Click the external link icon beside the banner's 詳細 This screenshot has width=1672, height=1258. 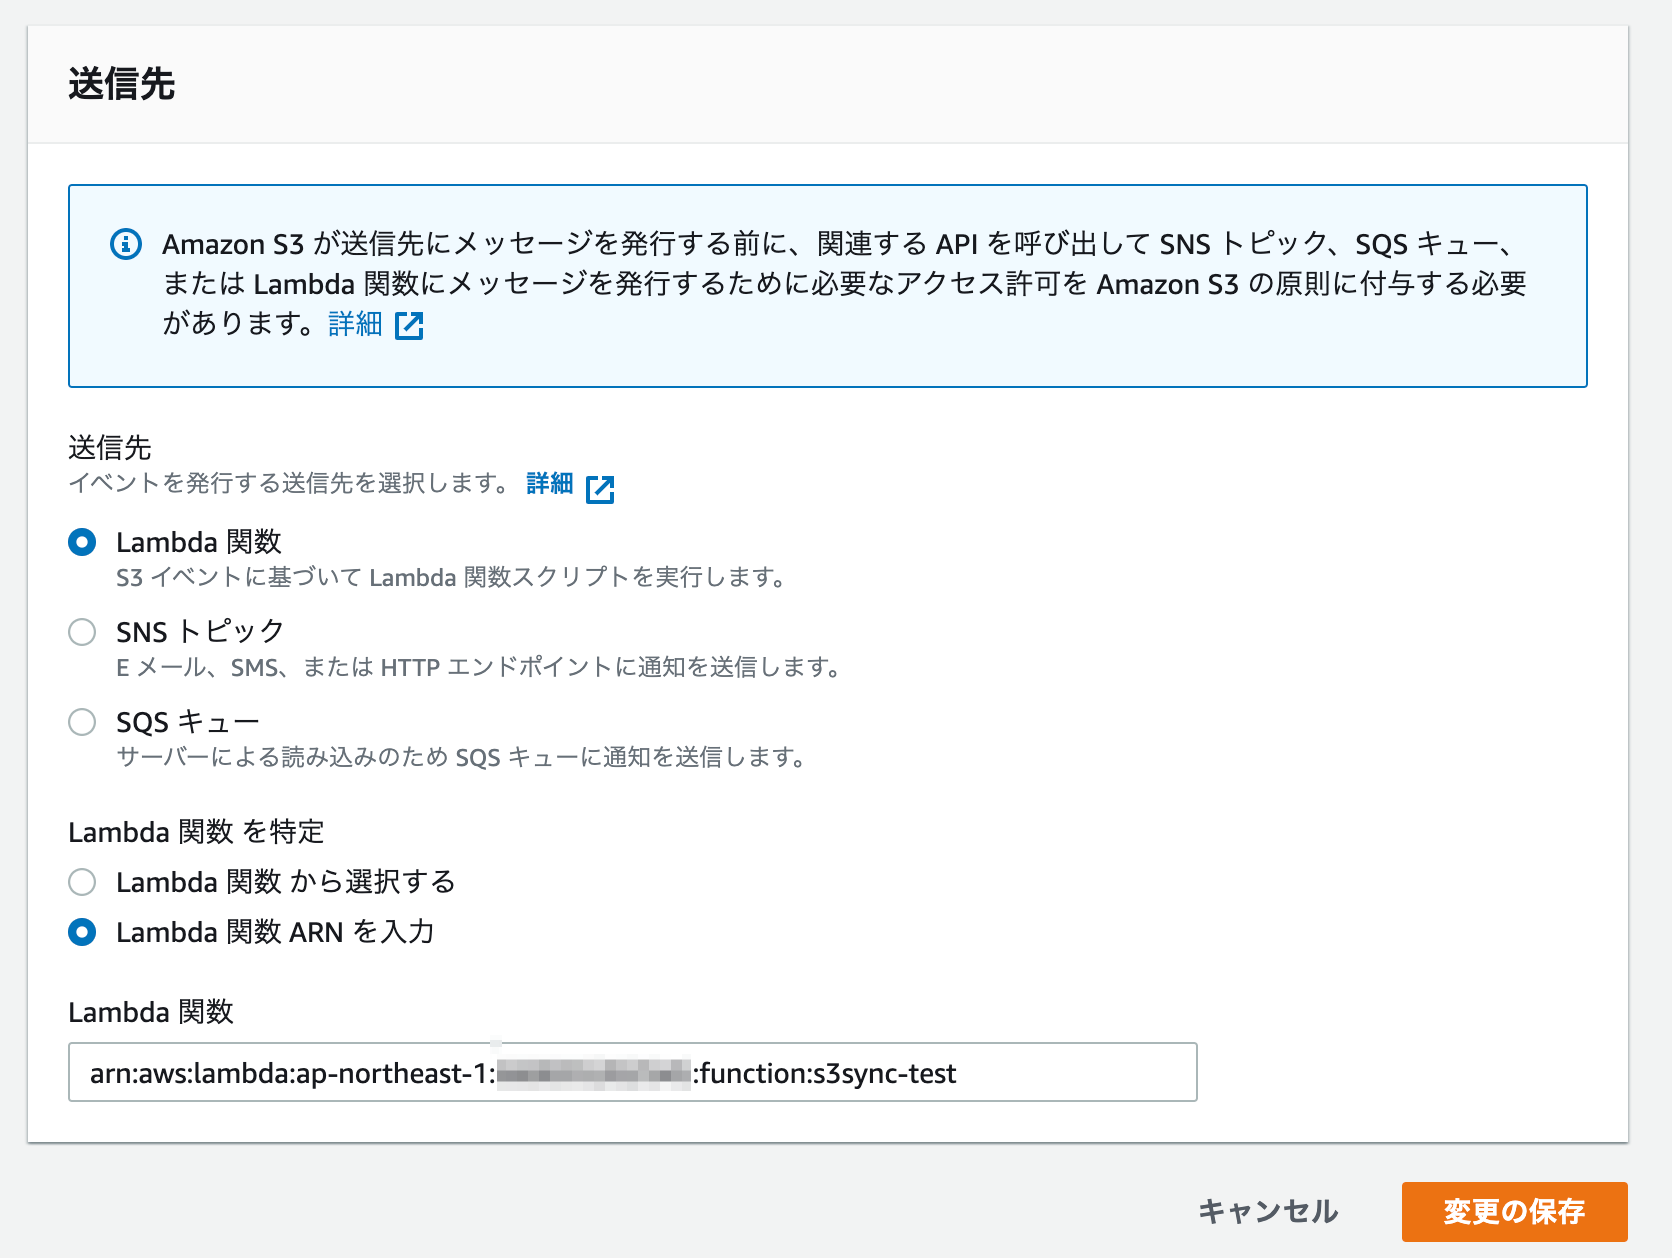tap(411, 325)
